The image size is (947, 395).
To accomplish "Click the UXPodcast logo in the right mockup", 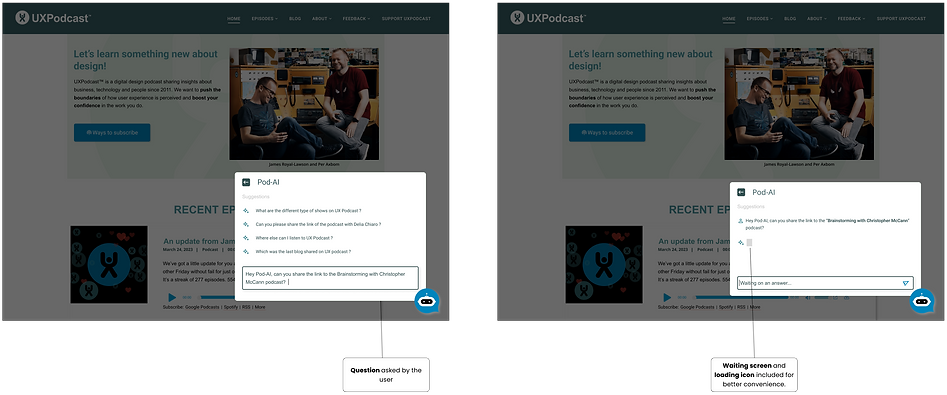I will (x=548, y=18).
